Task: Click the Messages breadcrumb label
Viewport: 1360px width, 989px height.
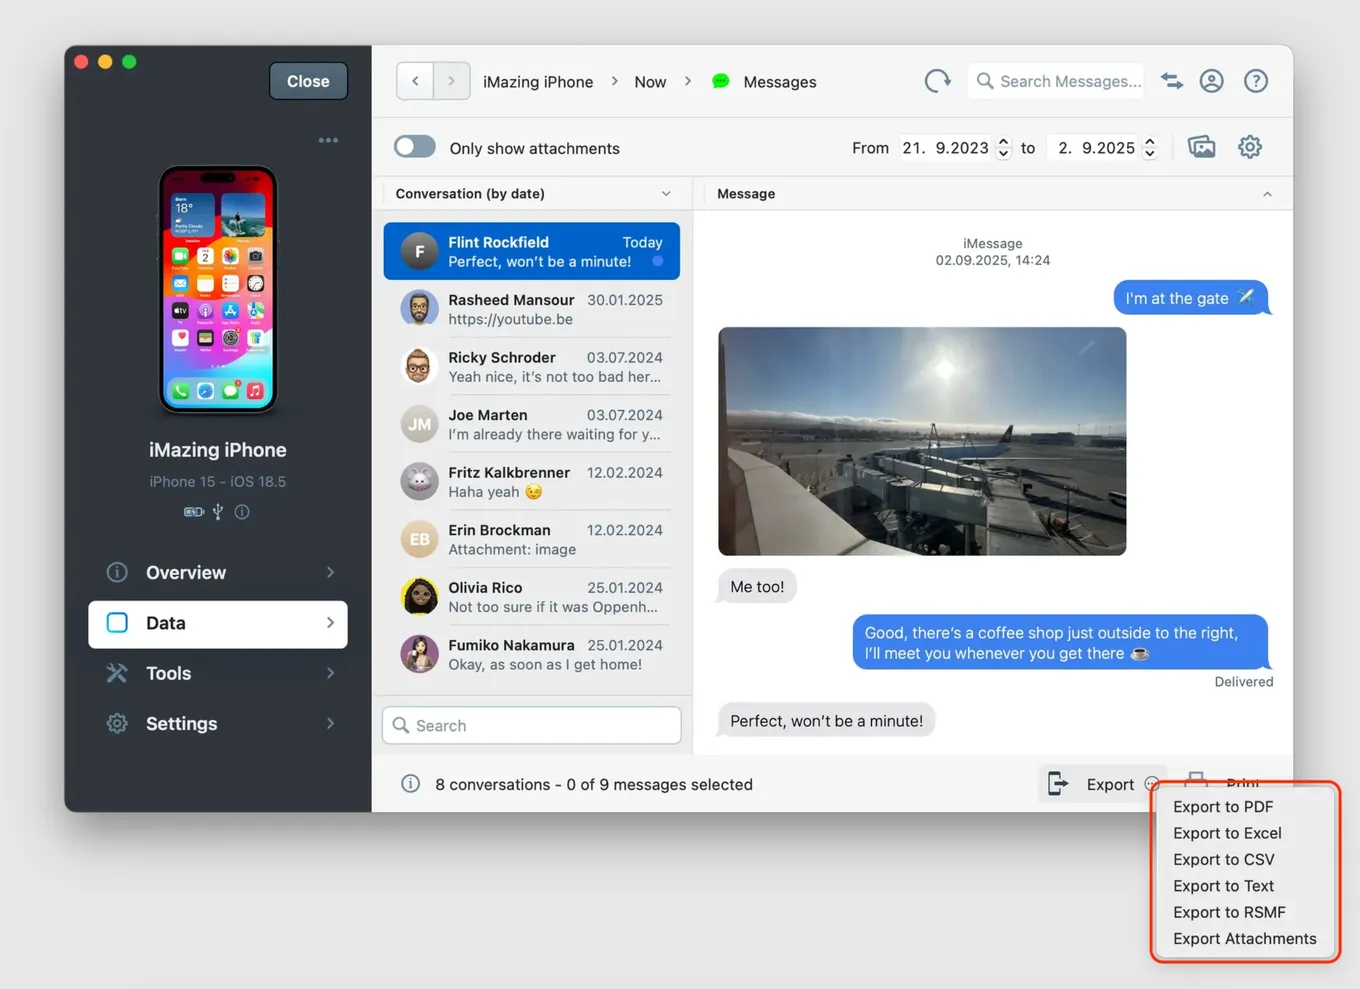Action: (x=780, y=82)
